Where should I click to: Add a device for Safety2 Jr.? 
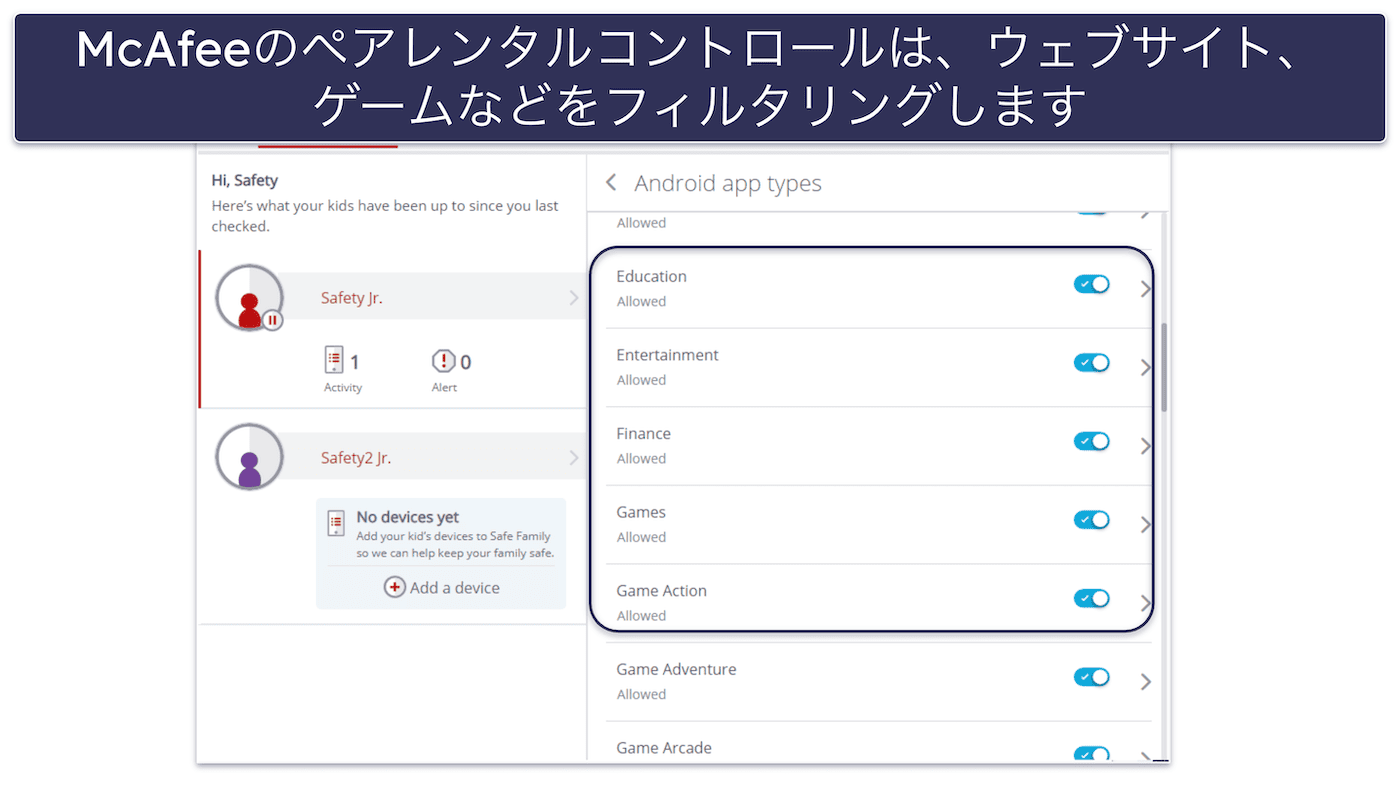[x=441, y=587]
